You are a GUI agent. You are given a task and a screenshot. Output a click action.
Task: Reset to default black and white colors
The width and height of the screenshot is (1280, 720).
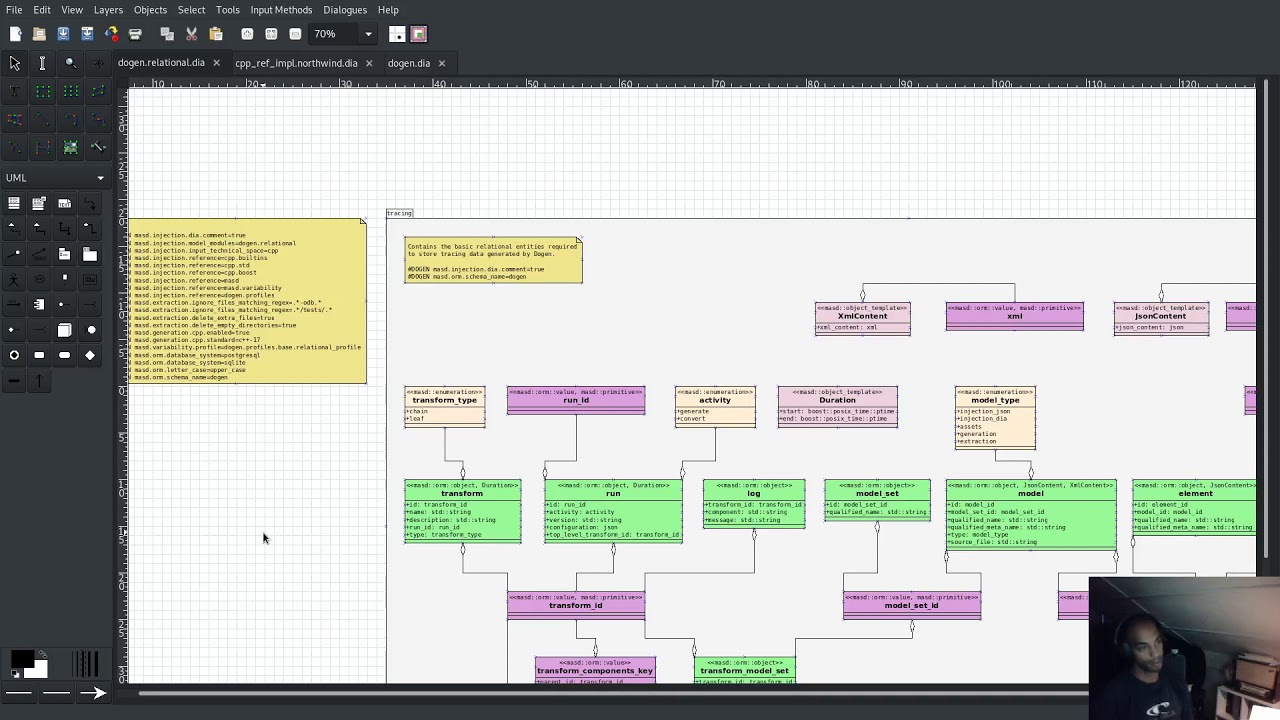click(14, 675)
